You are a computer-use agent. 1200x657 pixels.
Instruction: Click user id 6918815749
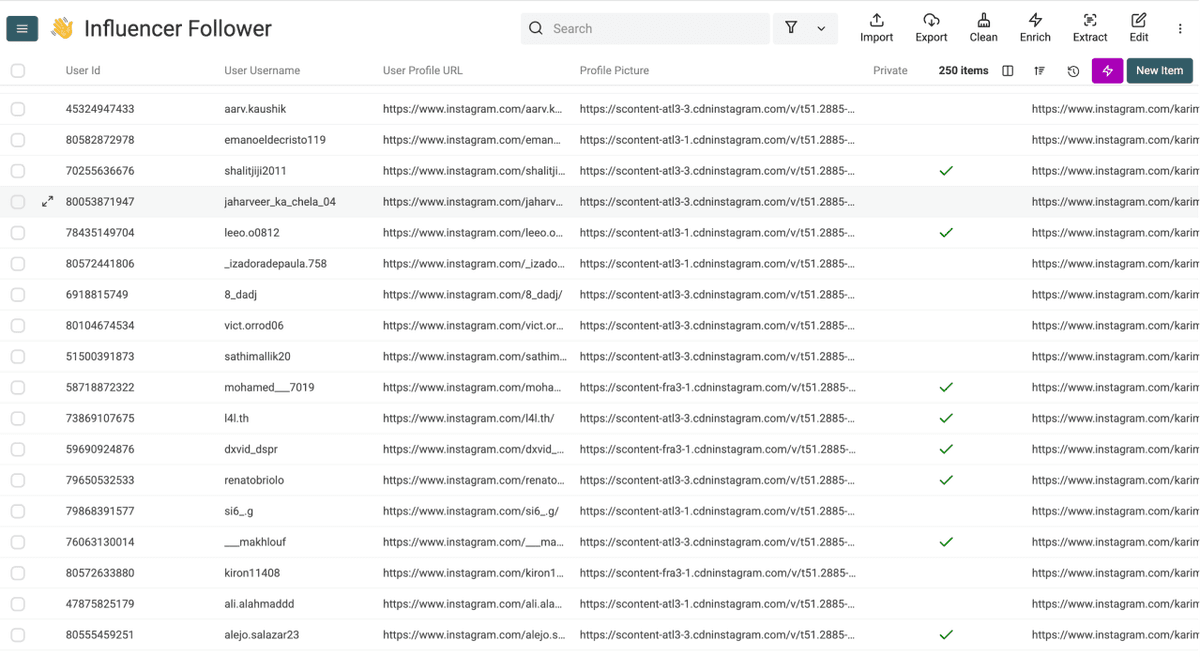[x=97, y=295]
